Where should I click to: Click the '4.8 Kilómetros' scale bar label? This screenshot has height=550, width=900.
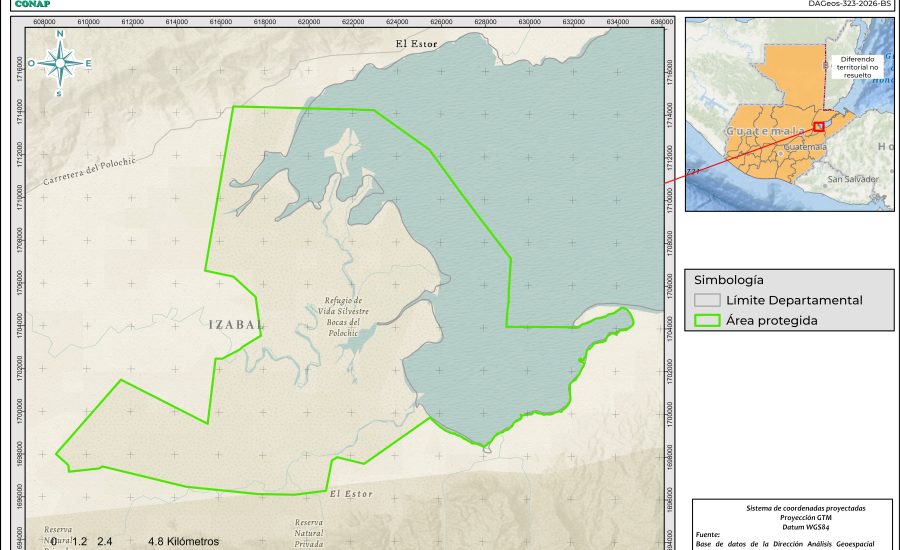point(183,541)
